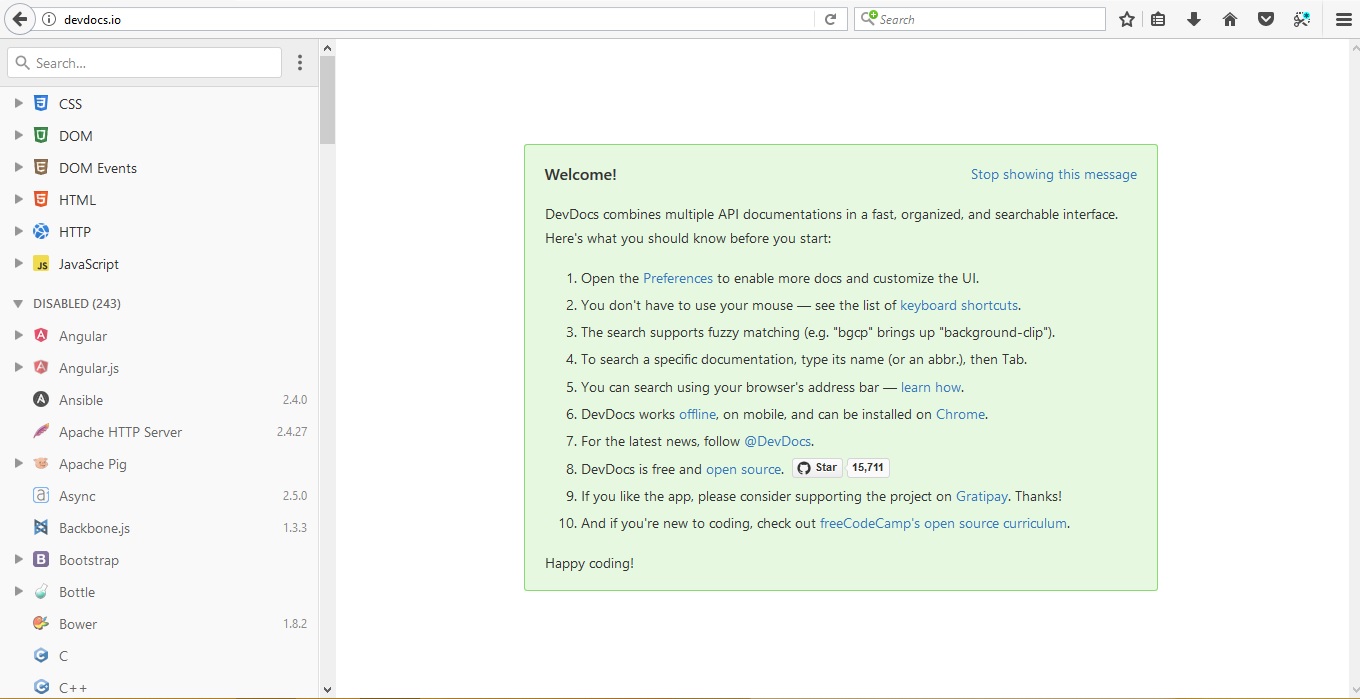
Task: Follow the @DevDocs link
Action: coord(778,441)
